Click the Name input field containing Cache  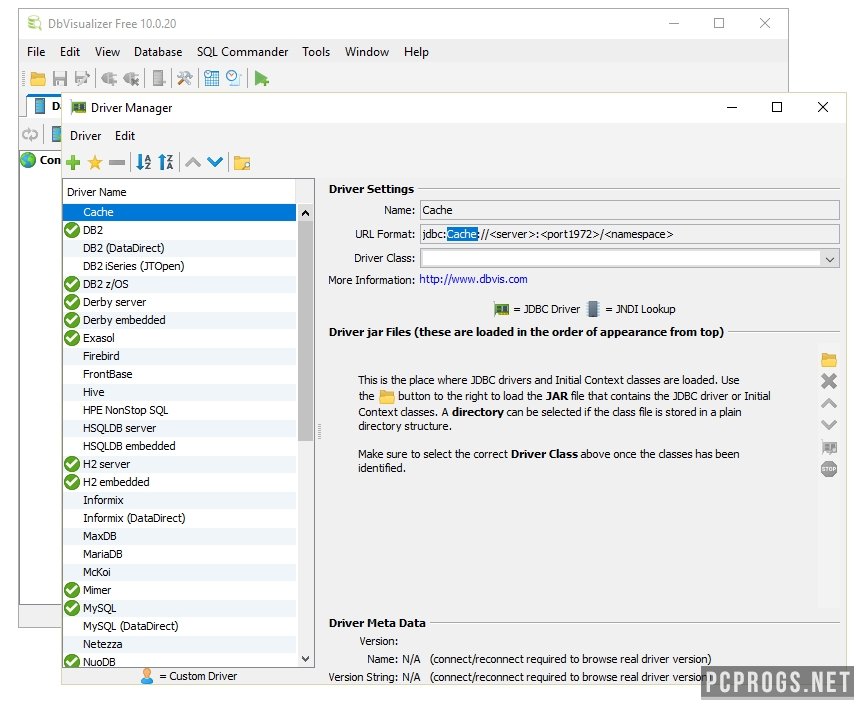629,210
